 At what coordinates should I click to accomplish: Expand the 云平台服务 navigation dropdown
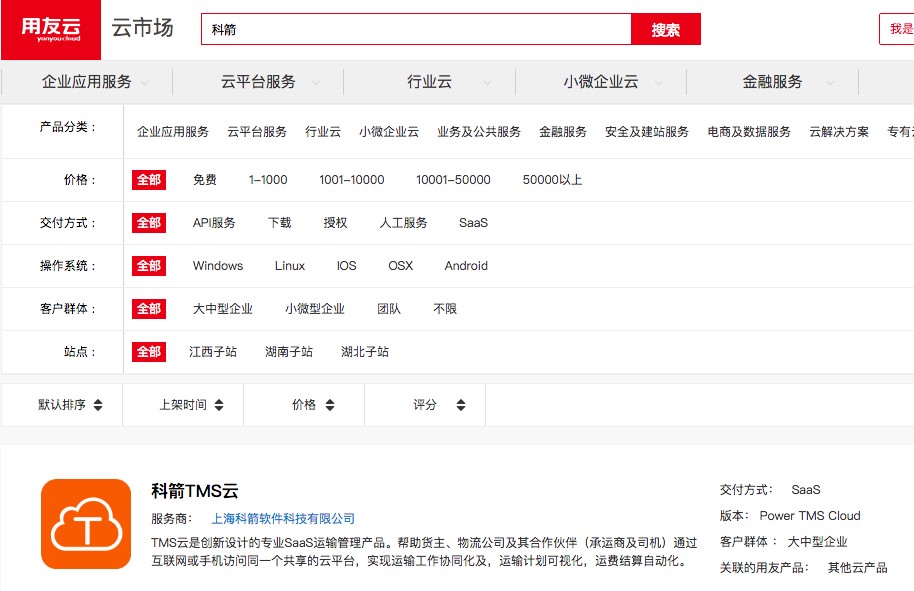point(316,83)
